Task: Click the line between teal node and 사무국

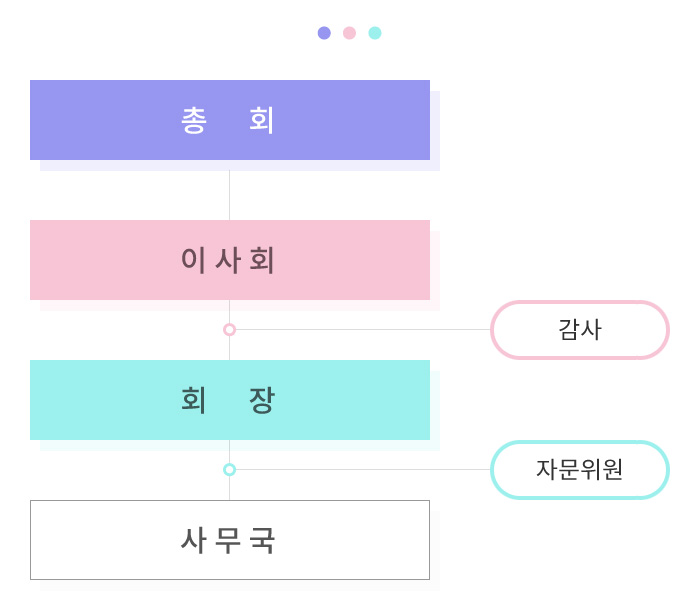Action: tap(229, 488)
